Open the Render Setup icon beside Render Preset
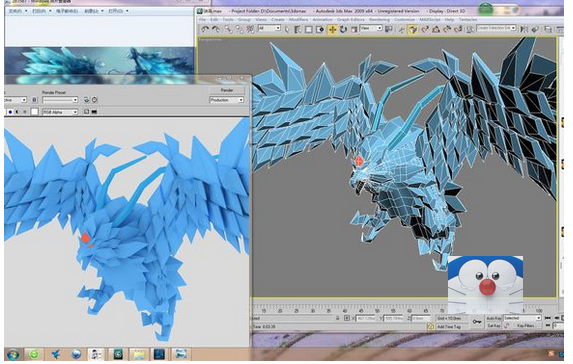The image size is (573, 364). (x=87, y=100)
